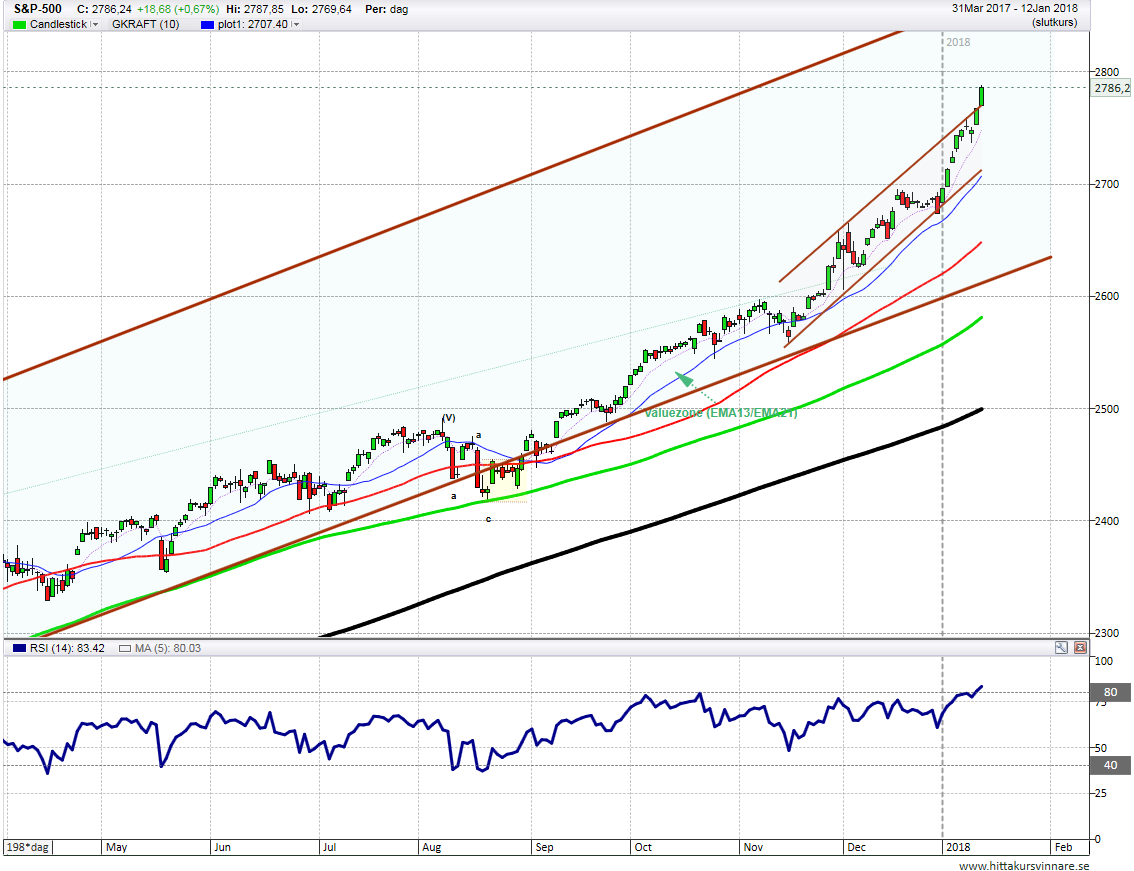
Task: Click the 2500 price axis label
Action: [x=1107, y=409]
